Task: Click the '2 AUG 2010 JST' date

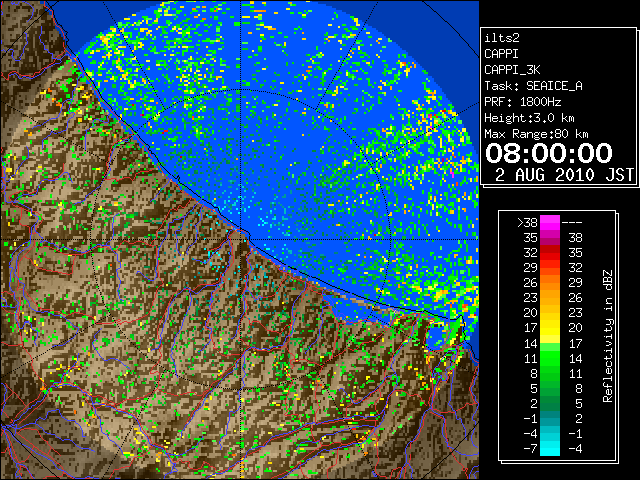Action: [564, 175]
